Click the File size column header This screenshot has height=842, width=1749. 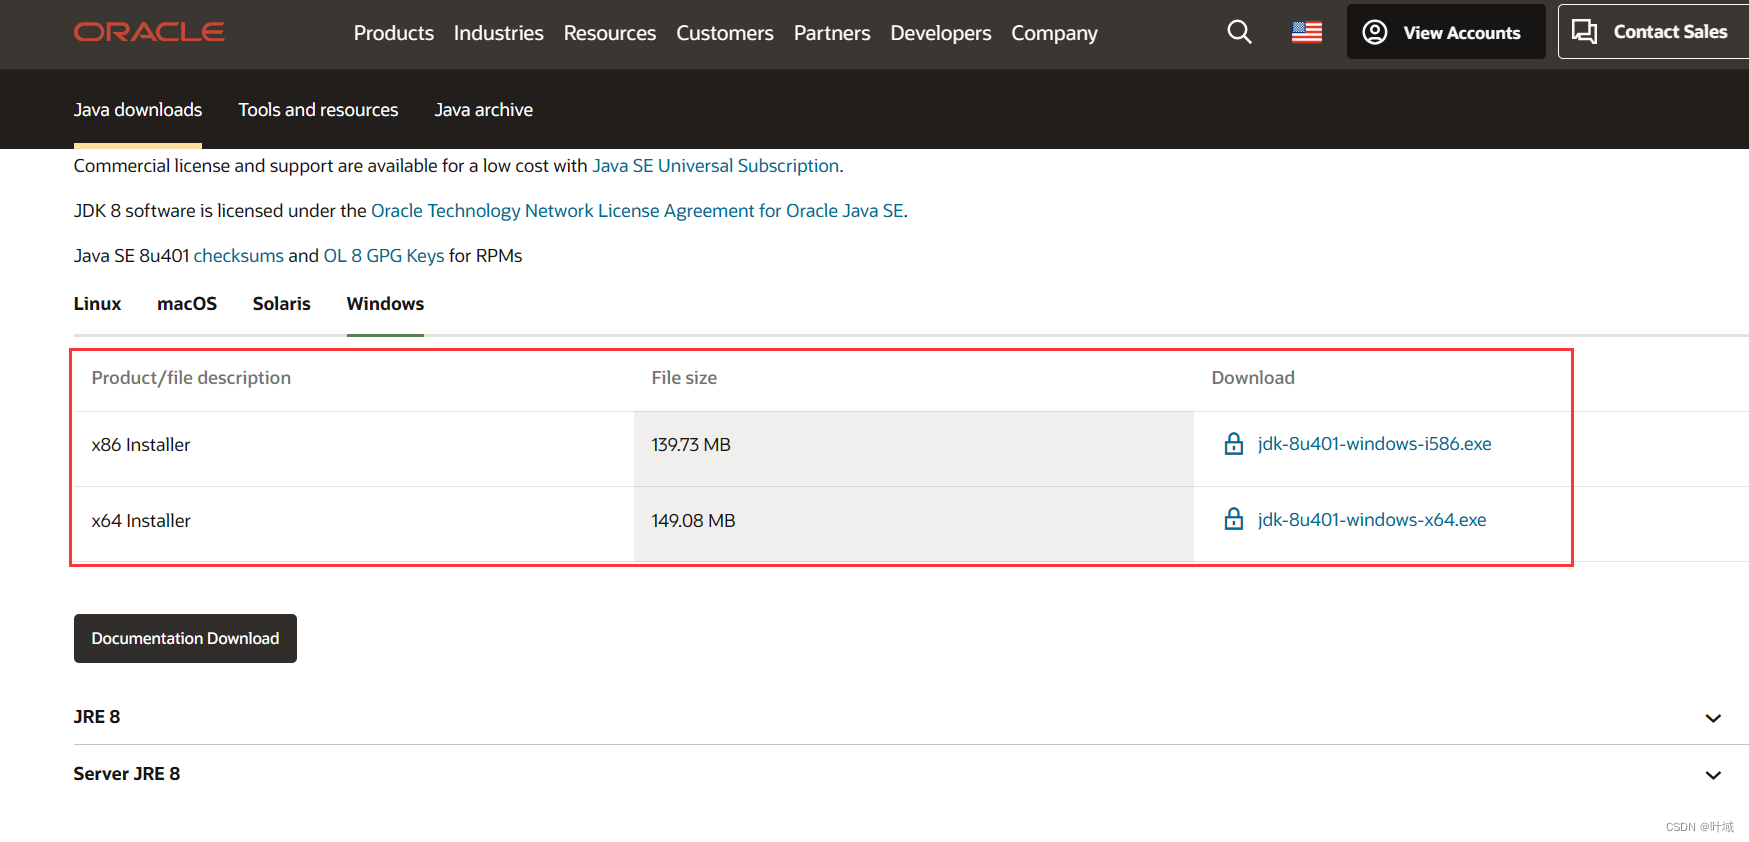tap(684, 378)
